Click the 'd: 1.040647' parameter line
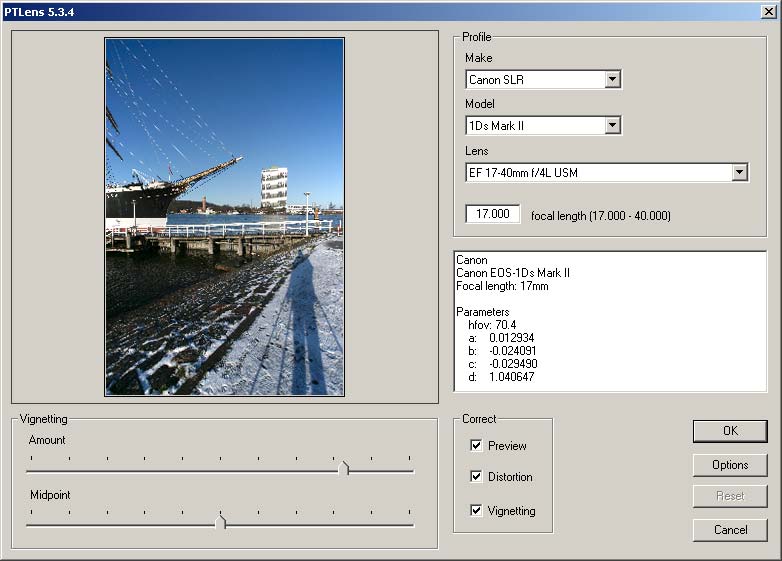The image size is (782, 561). (x=501, y=376)
